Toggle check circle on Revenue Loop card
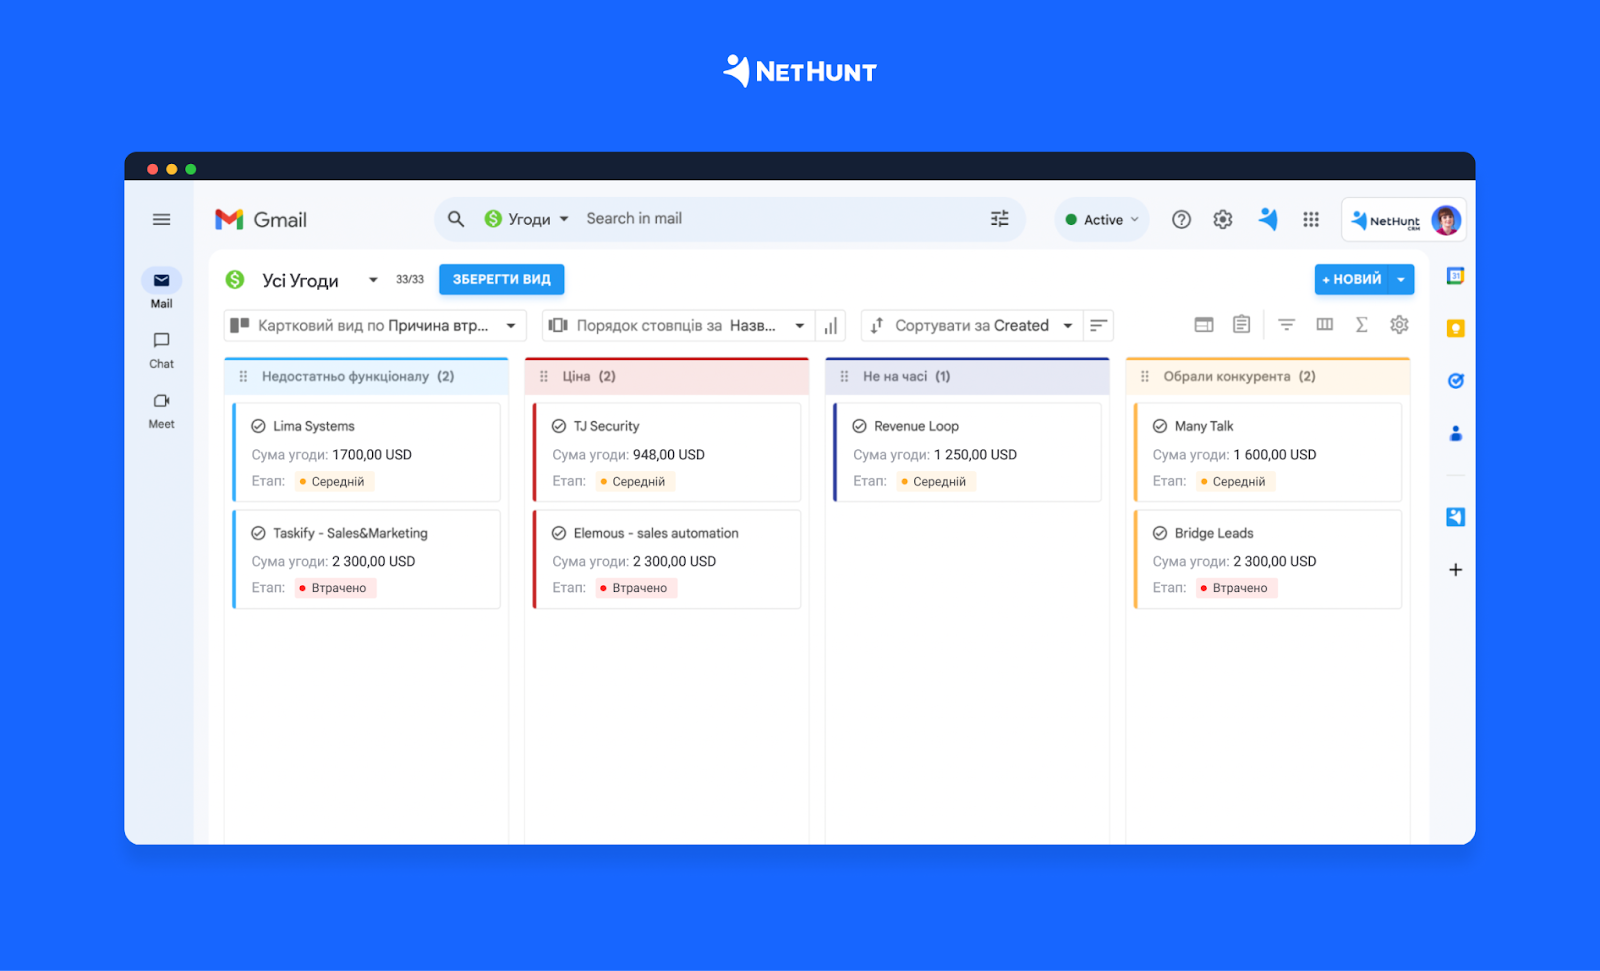Viewport: 1600px width, 971px height. click(859, 426)
